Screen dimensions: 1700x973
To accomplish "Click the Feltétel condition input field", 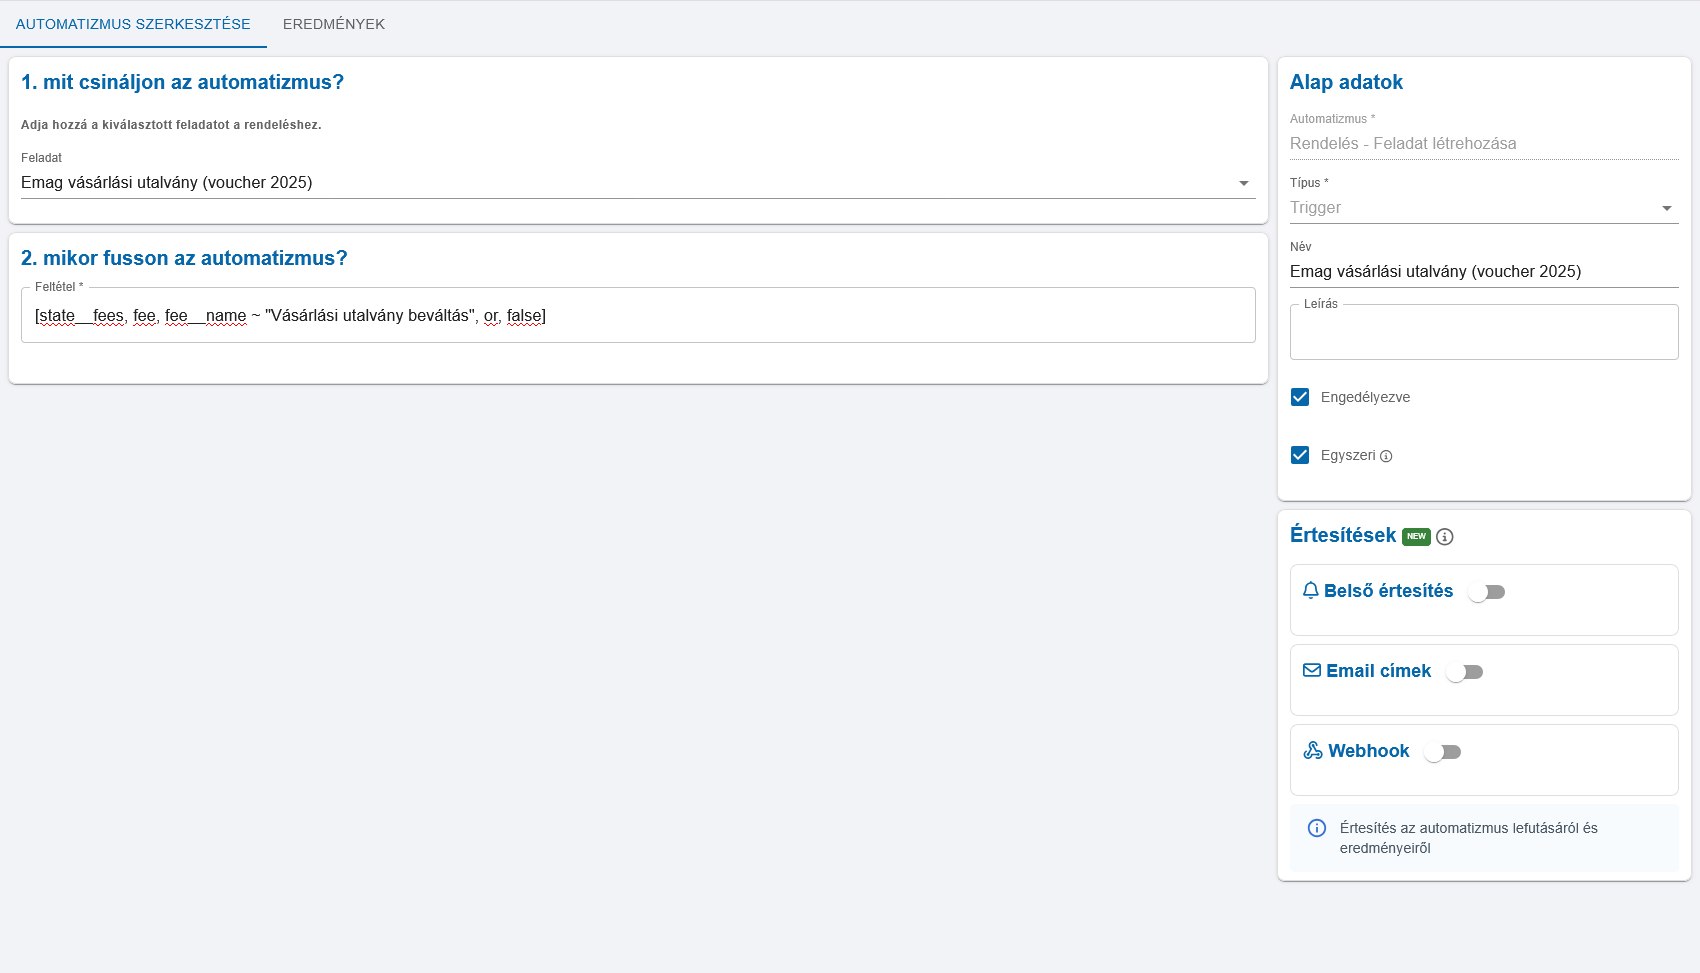I will 638,316.
